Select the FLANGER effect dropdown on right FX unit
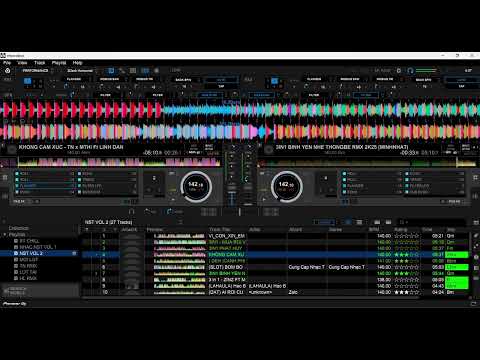480x360 pixels. (315, 79)
